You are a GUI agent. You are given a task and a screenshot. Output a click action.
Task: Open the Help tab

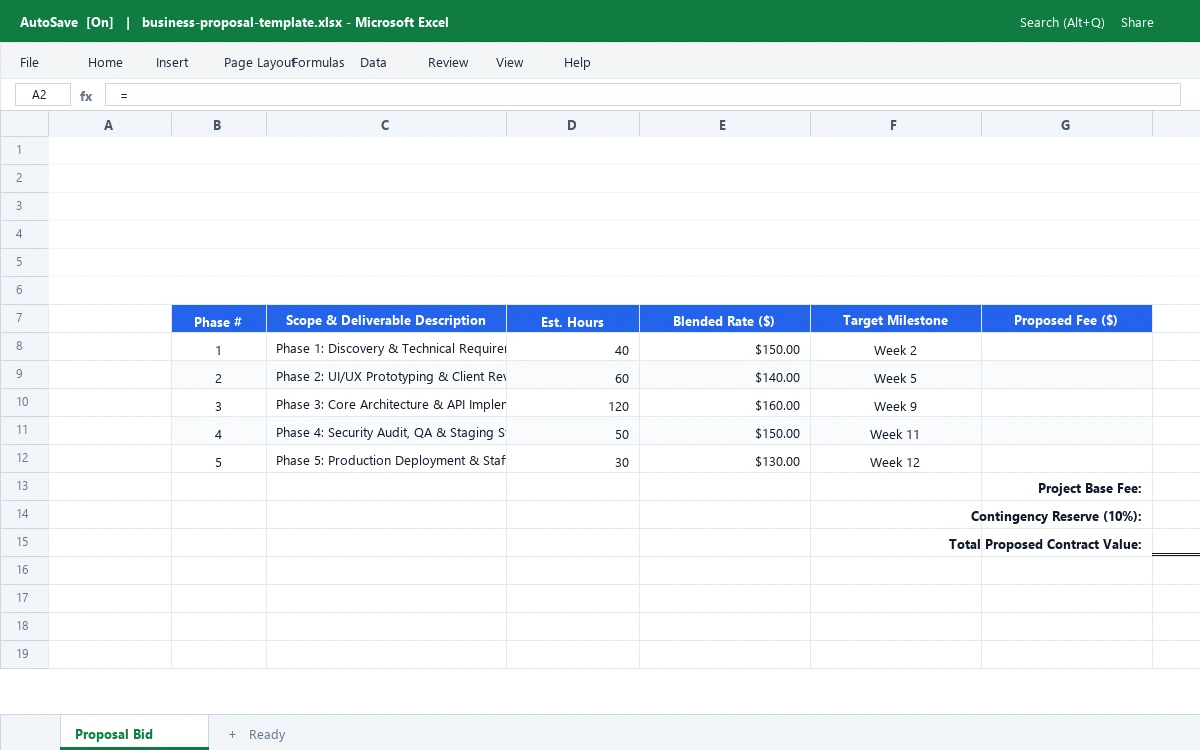coord(577,62)
